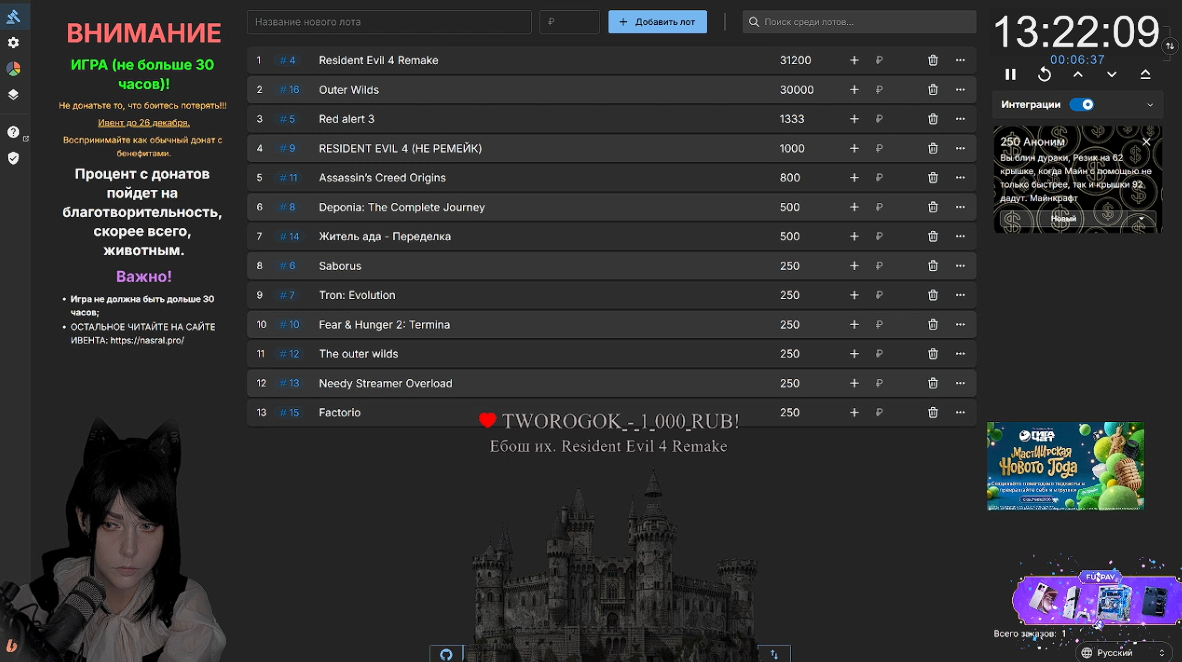Viewport: 1182px width, 662px height.
Task: Select the Outer Wilds lot name
Action: click(x=349, y=90)
